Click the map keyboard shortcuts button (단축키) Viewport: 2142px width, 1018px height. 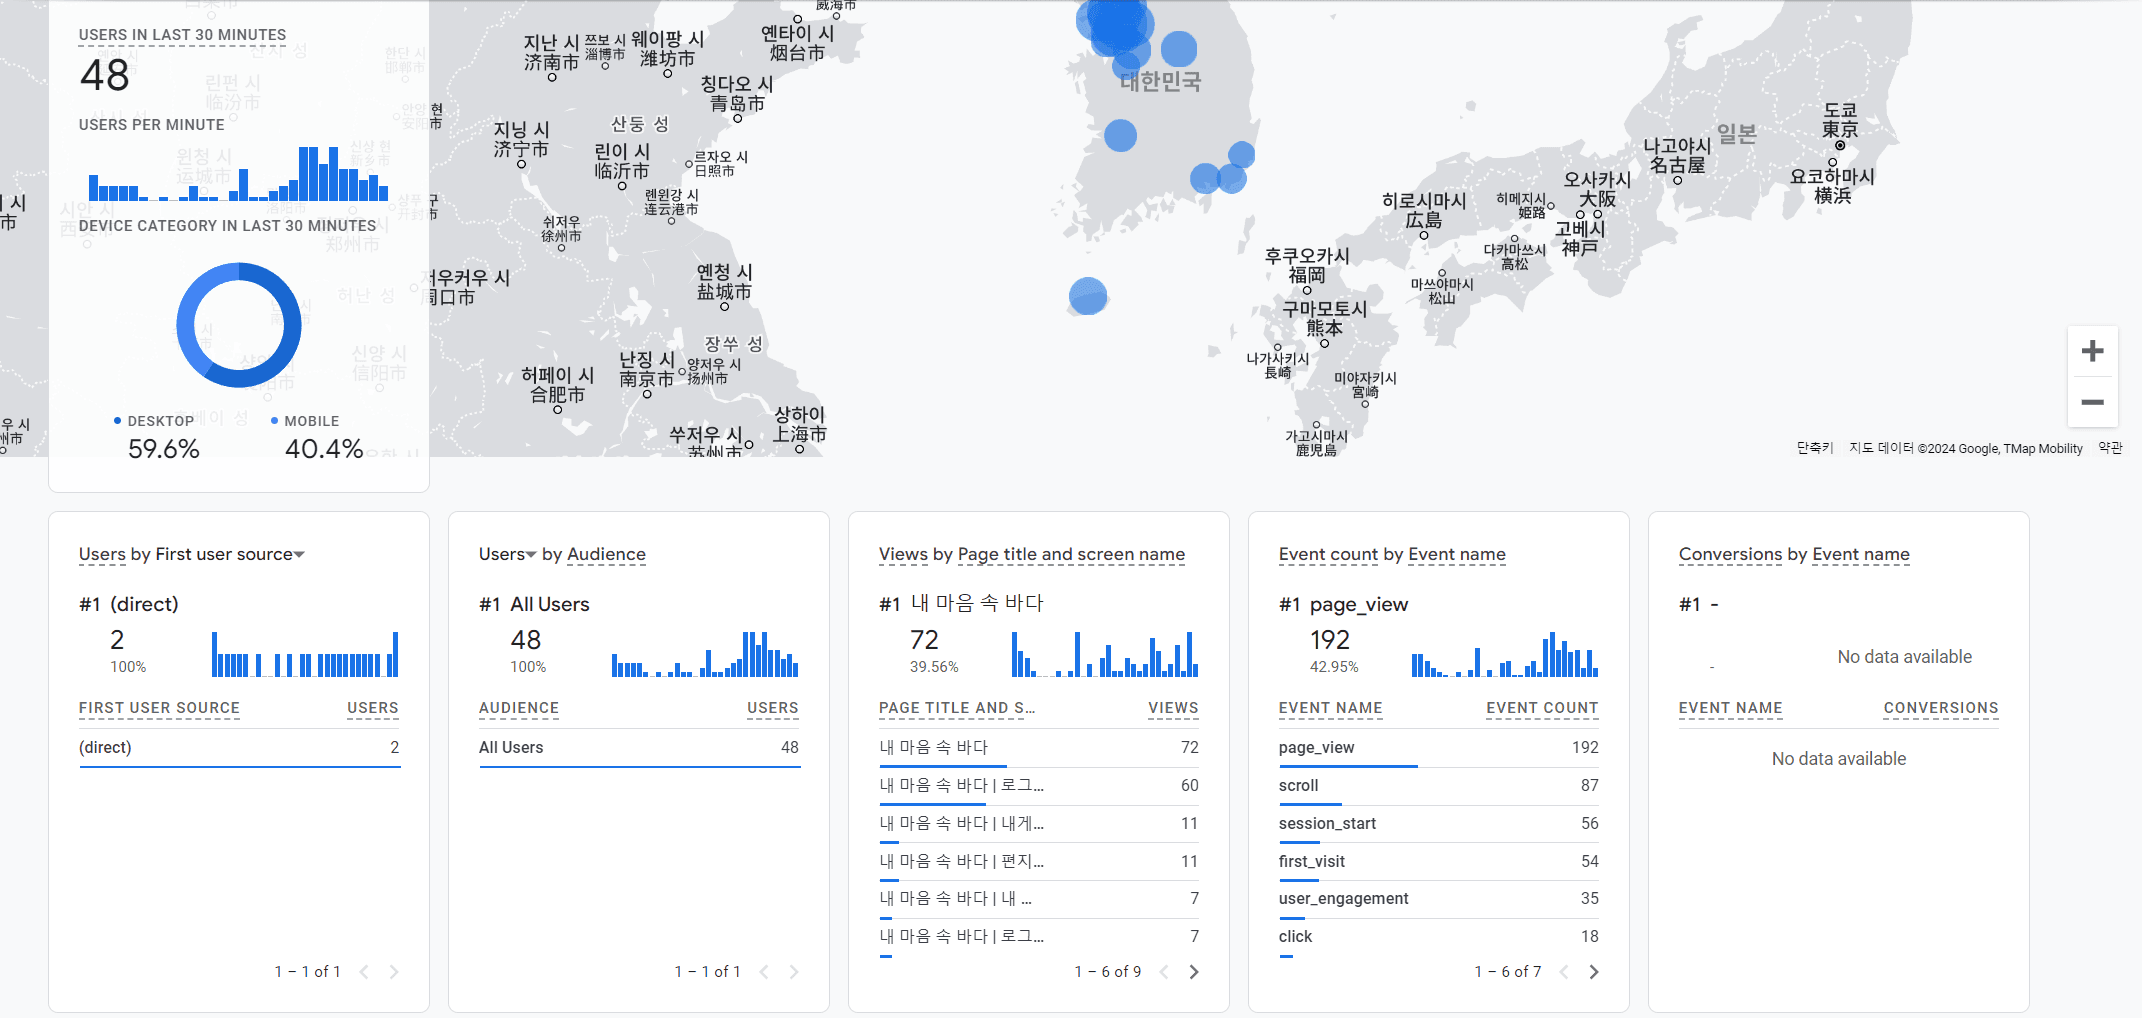(x=1814, y=448)
